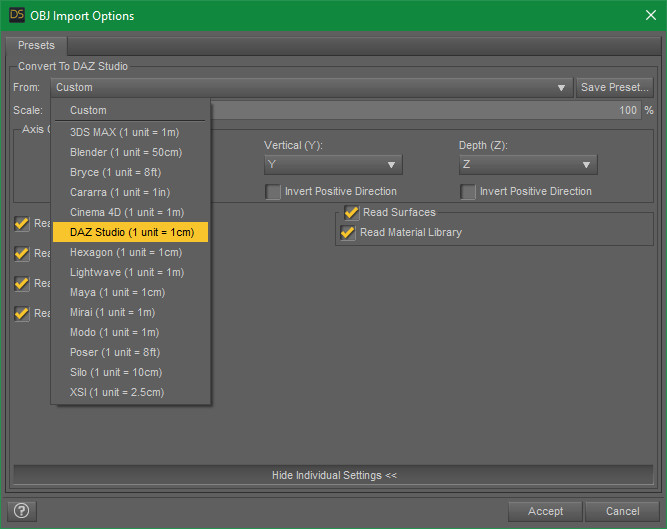This screenshot has width=667, height=529.
Task: Cancel the OBJ import
Action: click(622, 511)
